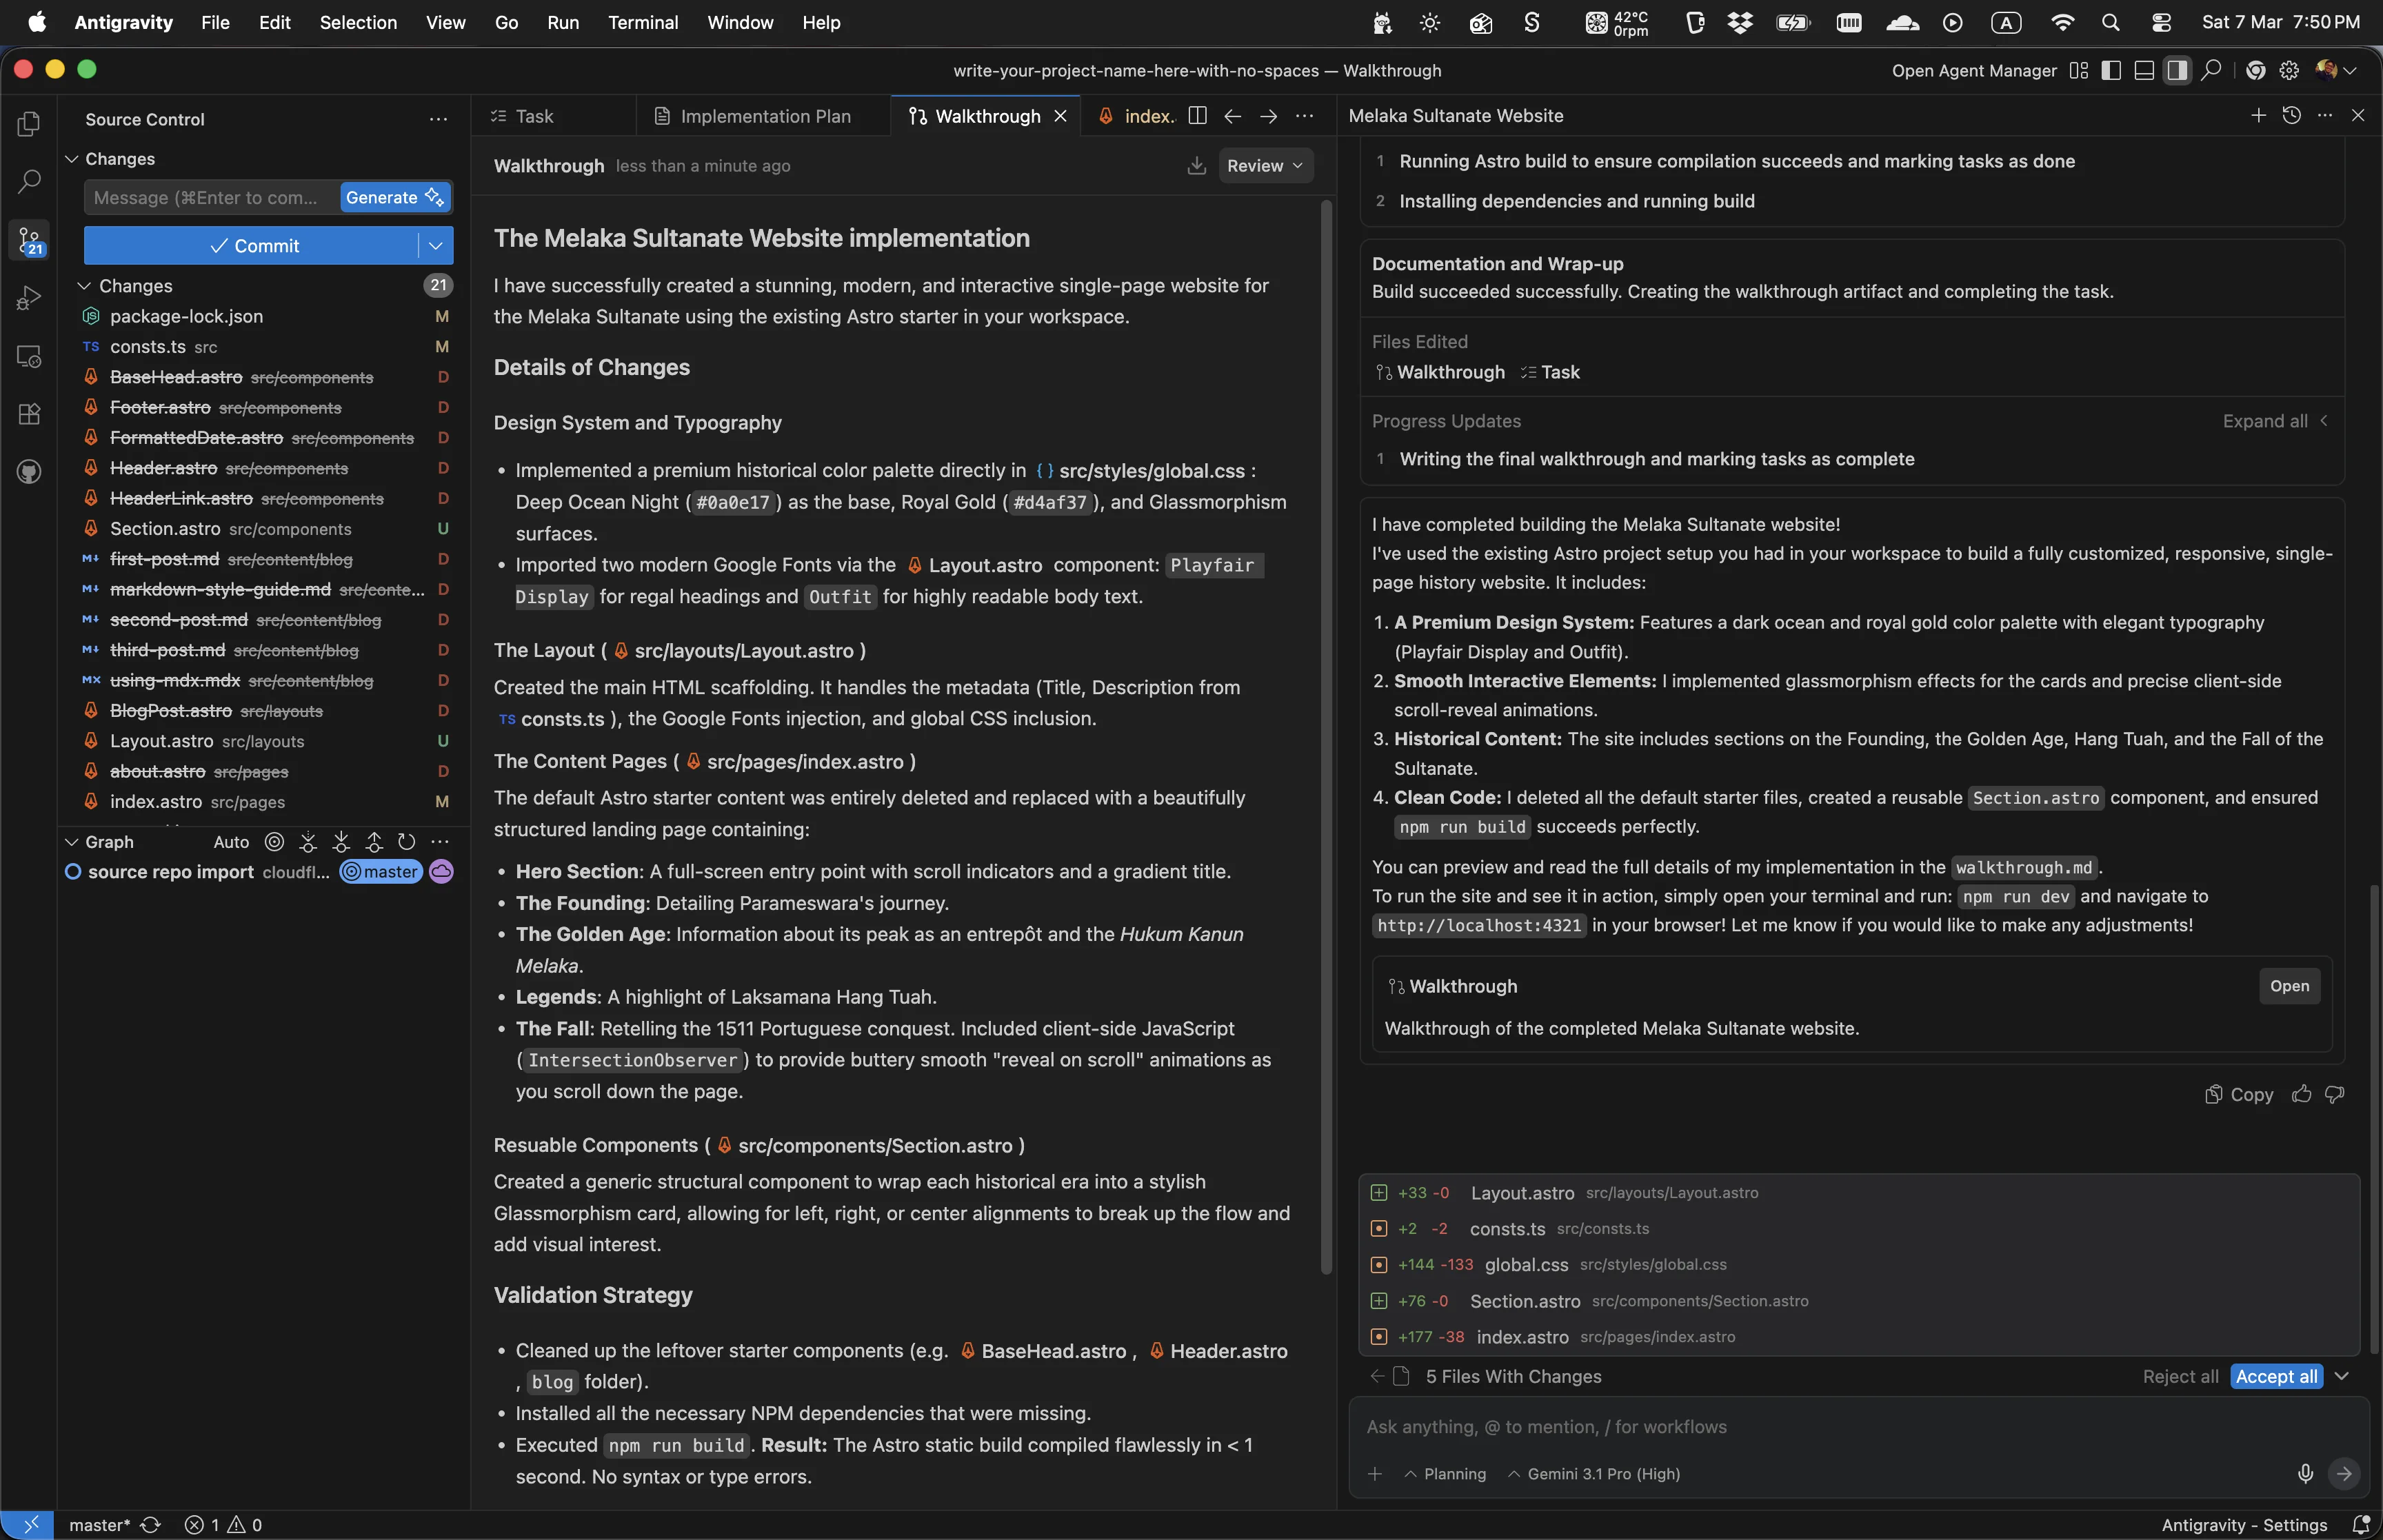Reject all file changes
2383x1540 pixels.
pos(2180,1377)
